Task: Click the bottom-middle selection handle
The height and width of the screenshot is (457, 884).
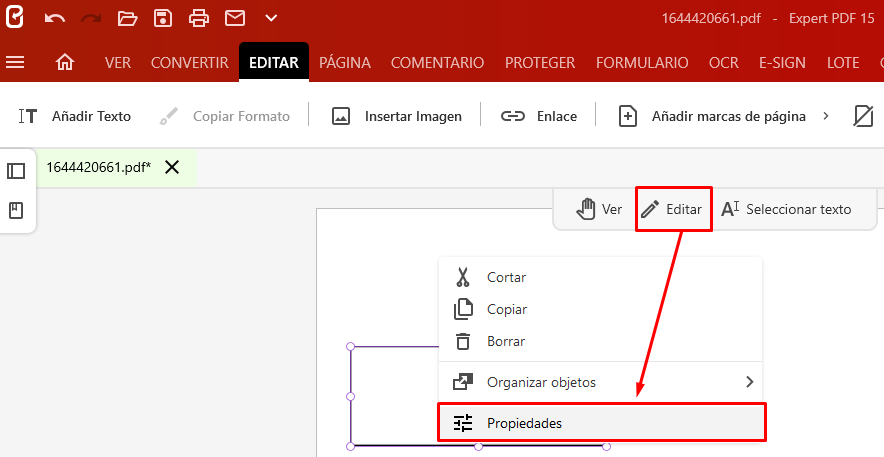Action: [x=478, y=446]
